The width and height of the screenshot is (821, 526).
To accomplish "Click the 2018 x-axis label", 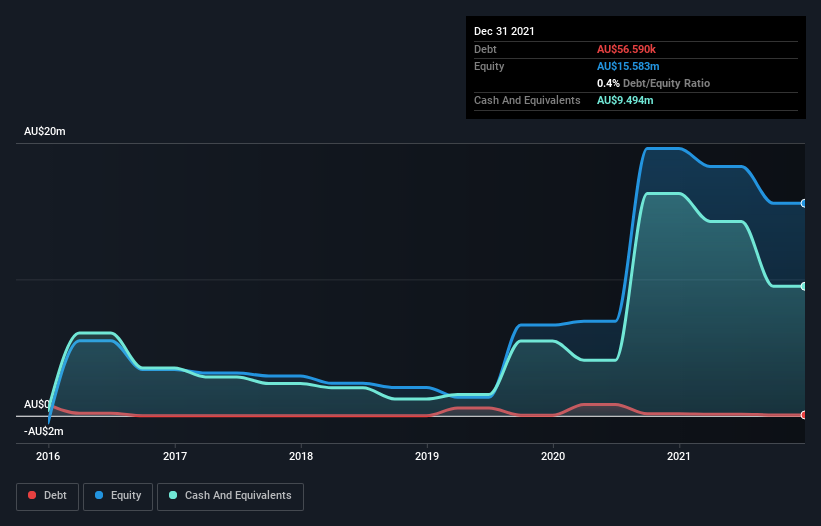I will point(301,456).
